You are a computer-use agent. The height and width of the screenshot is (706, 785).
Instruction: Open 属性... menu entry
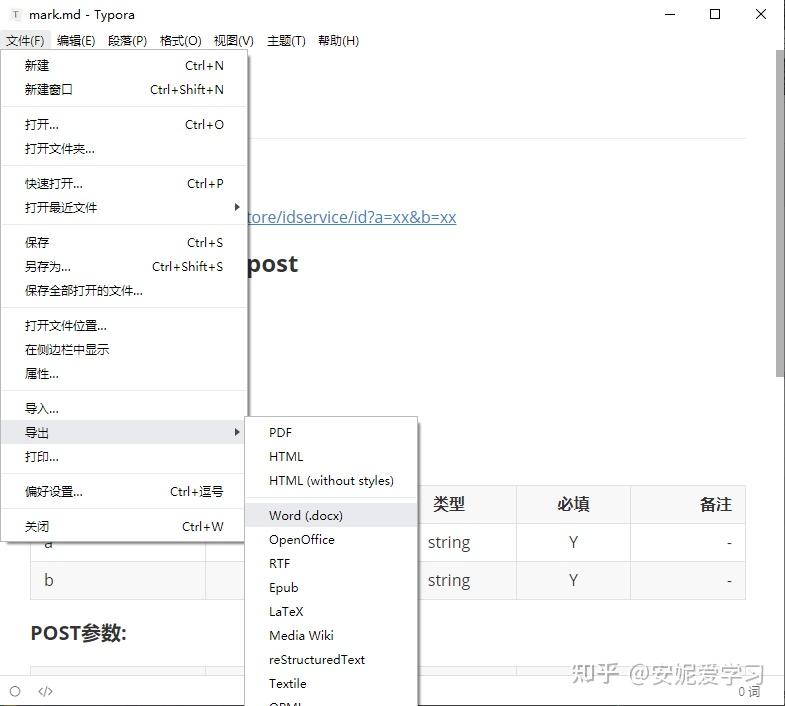[124, 374]
